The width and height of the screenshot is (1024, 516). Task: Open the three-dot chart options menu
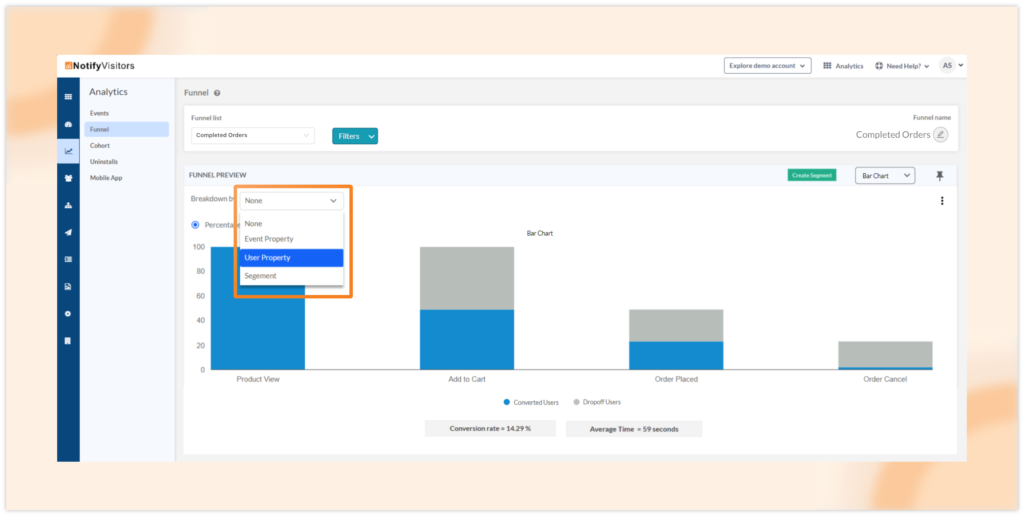click(942, 201)
